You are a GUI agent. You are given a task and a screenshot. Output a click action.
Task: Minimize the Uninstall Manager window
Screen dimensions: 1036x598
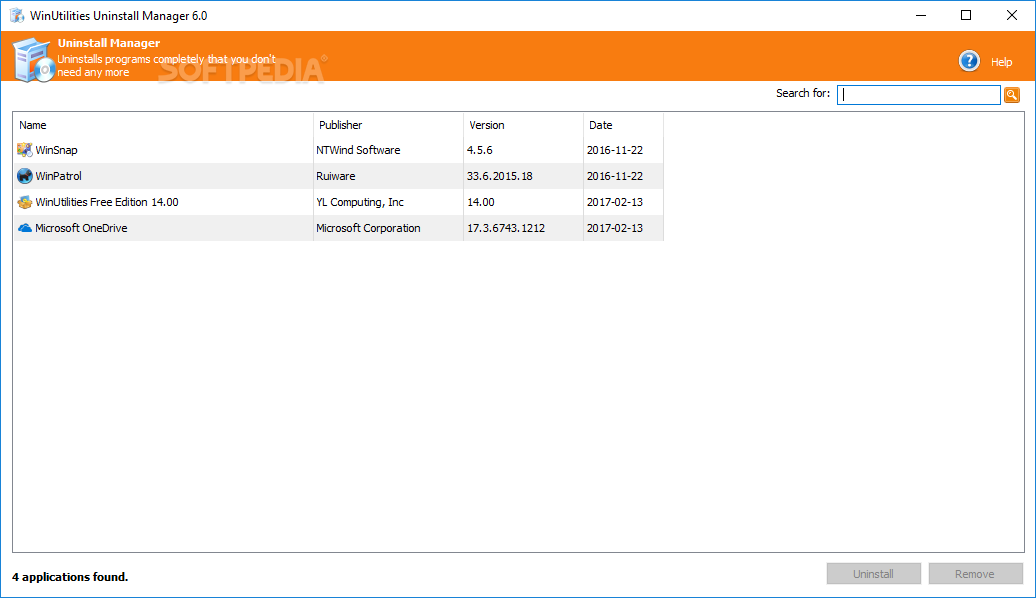tap(921, 15)
